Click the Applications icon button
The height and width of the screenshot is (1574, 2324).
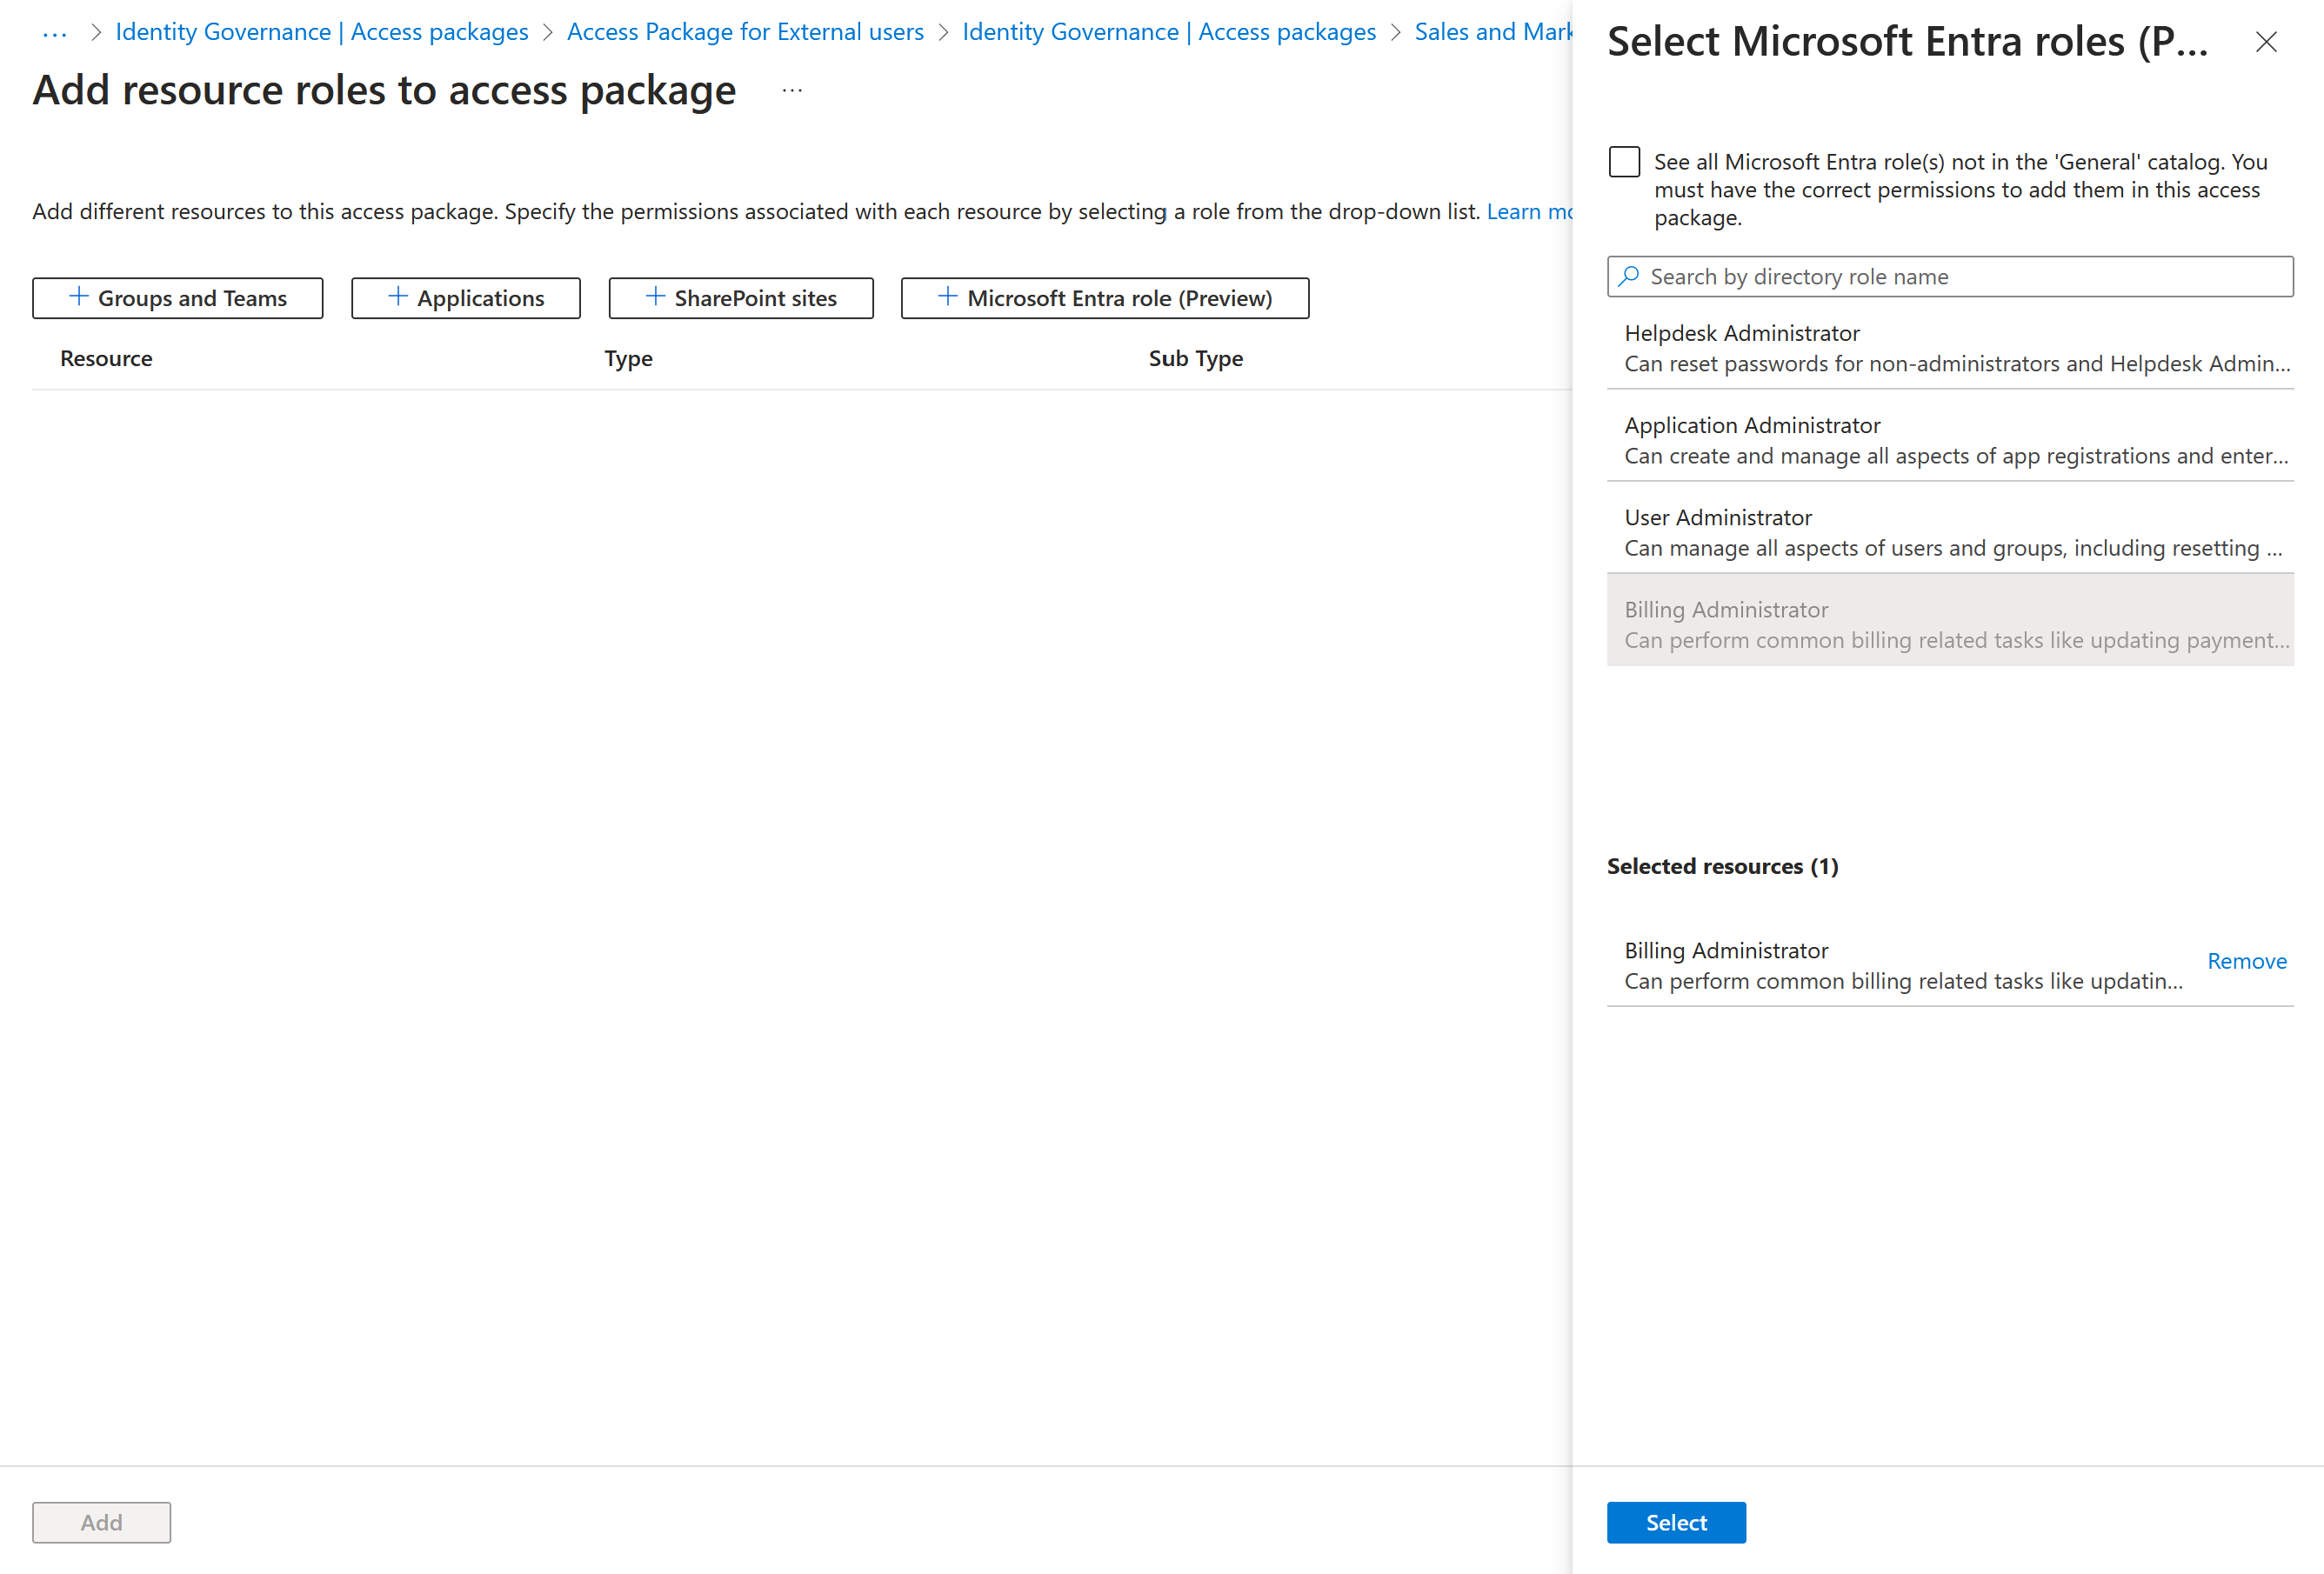coord(467,297)
